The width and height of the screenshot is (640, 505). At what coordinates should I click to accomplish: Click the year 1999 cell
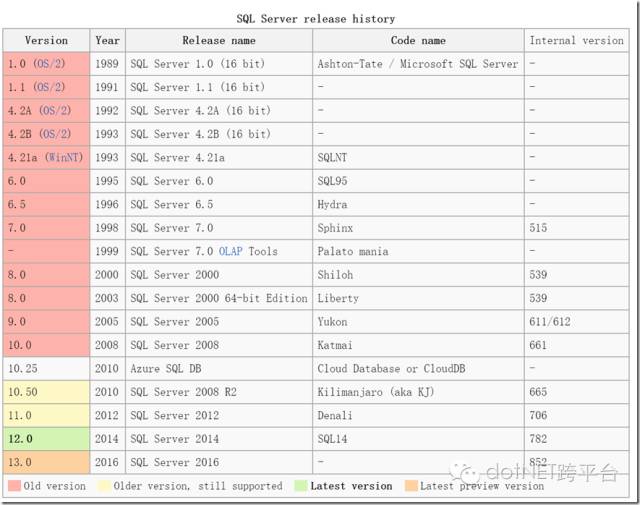click(x=108, y=251)
